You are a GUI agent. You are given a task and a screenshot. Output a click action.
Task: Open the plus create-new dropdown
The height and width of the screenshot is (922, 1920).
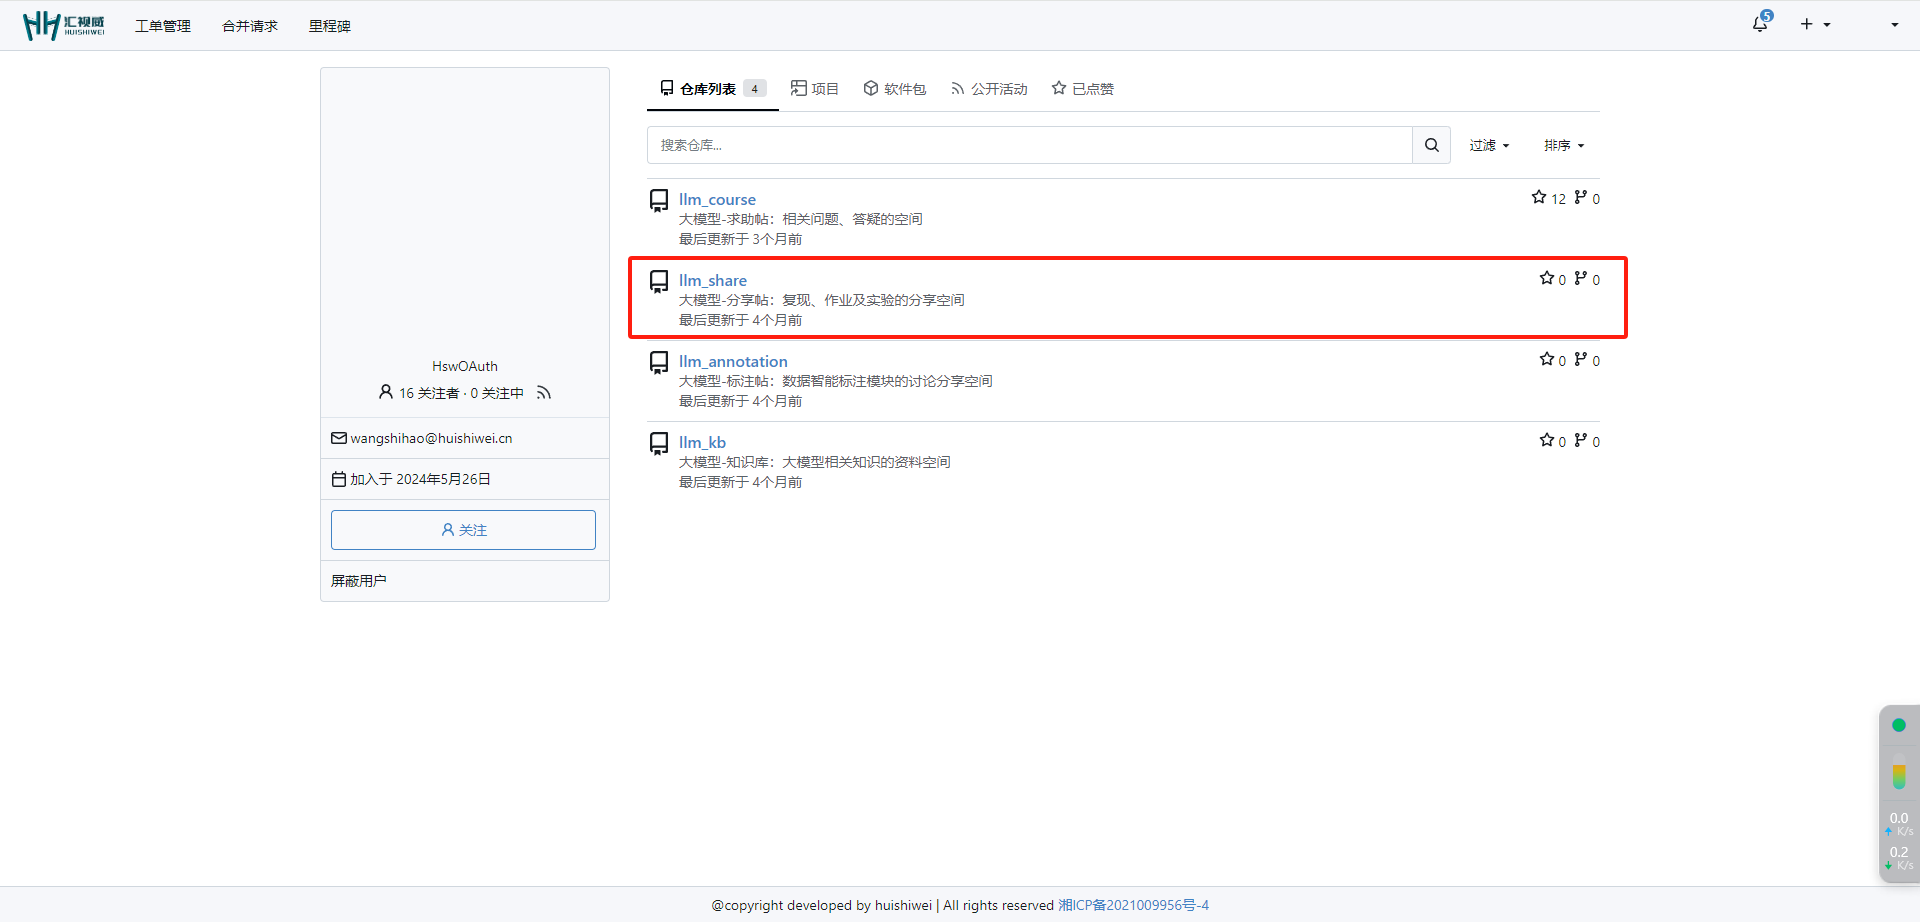pyautogui.click(x=1815, y=24)
